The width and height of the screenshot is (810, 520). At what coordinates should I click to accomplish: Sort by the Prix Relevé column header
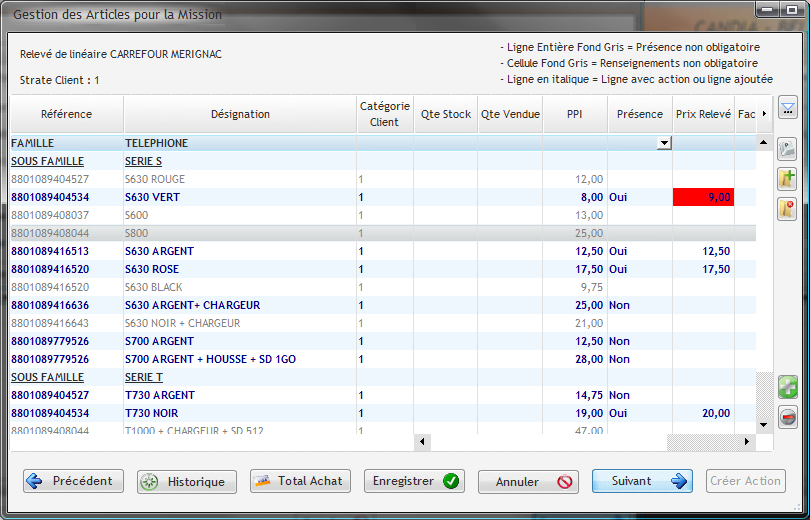[x=703, y=114]
